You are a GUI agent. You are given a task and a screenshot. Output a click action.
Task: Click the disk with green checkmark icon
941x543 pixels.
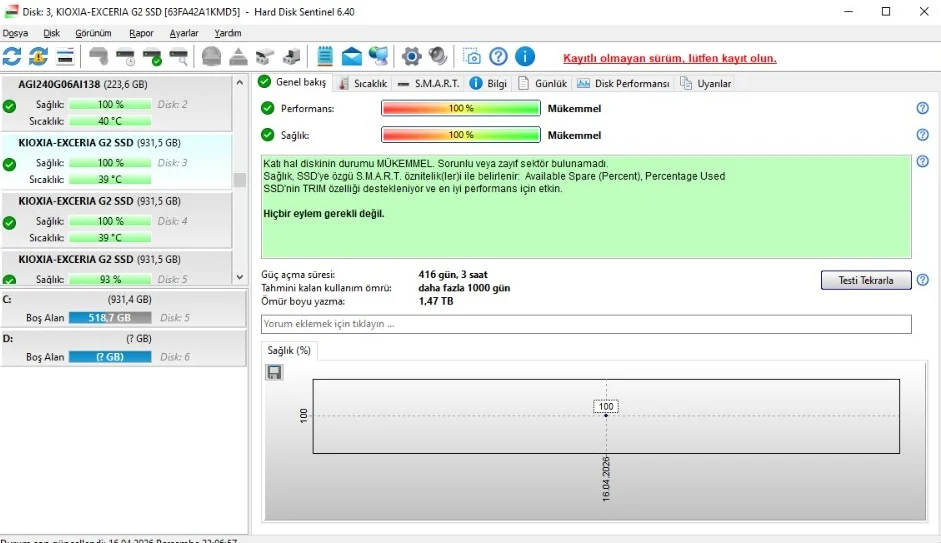pyautogui.click(x=152, y=56)
